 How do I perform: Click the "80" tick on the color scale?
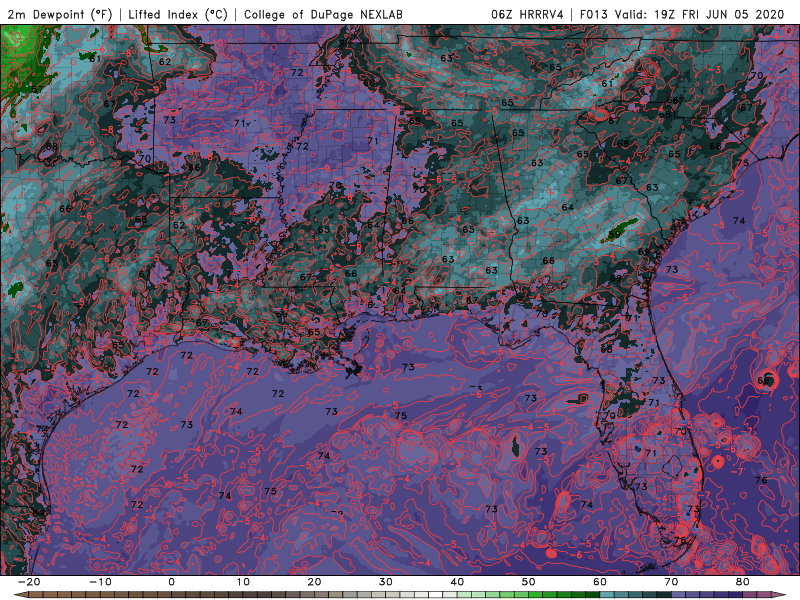[x=743, y=582]
